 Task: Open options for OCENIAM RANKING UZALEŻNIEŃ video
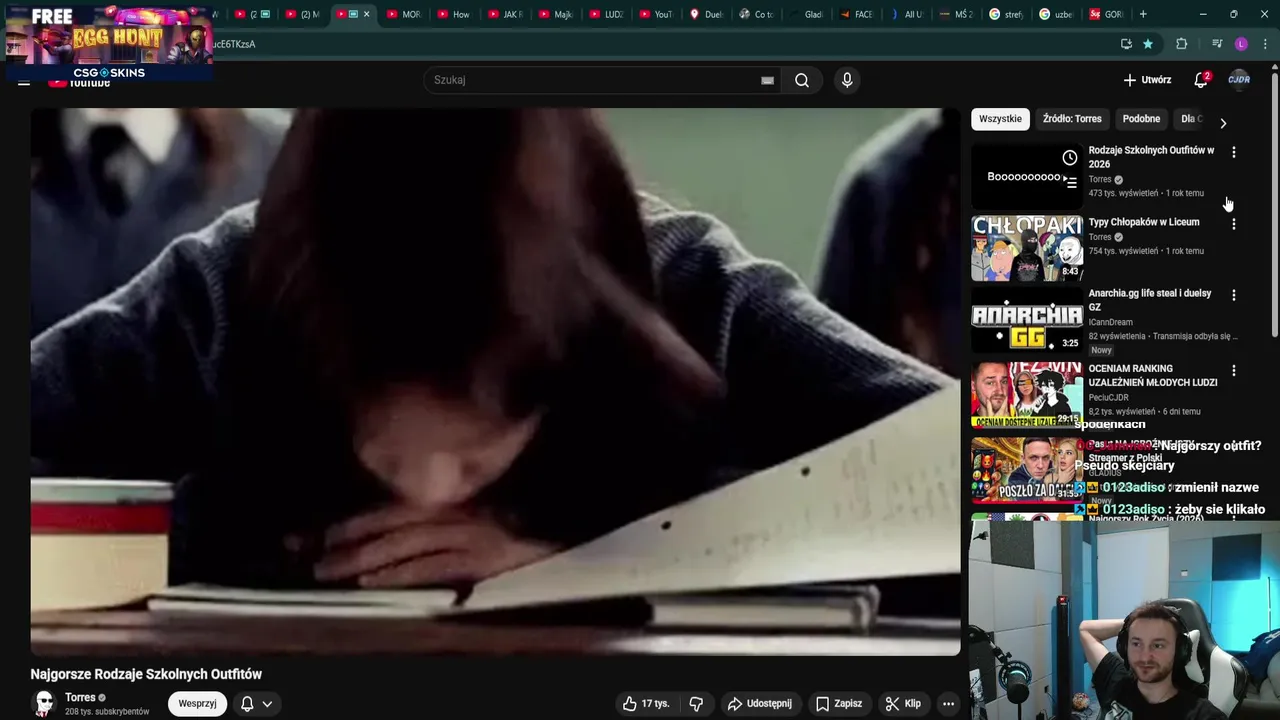pos(1233,370)
